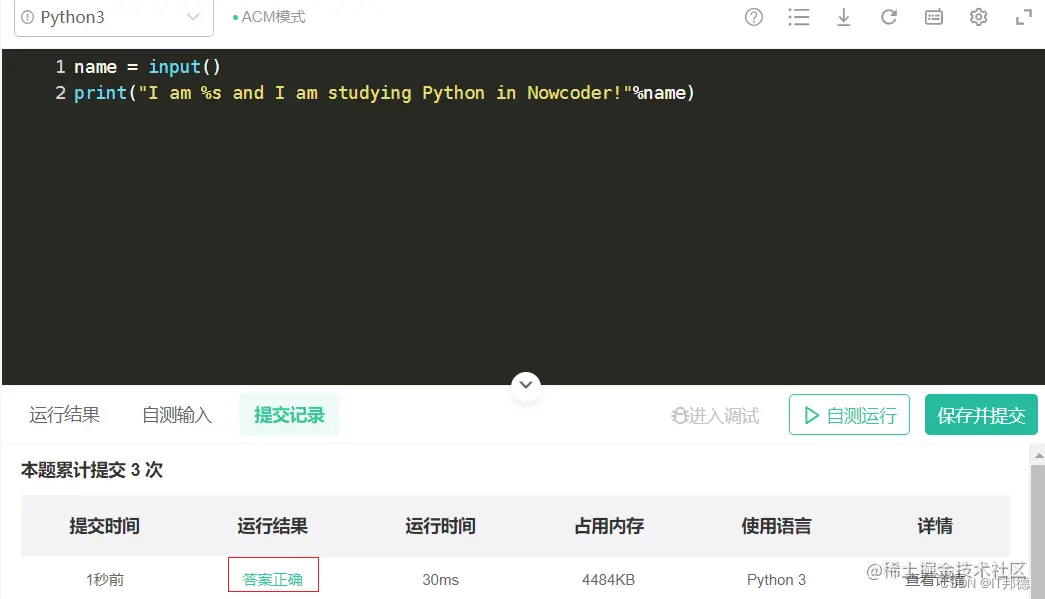Click line 1 code 'name = input()'
Viewport: 1045px width, 599px height.
point(147,67)
